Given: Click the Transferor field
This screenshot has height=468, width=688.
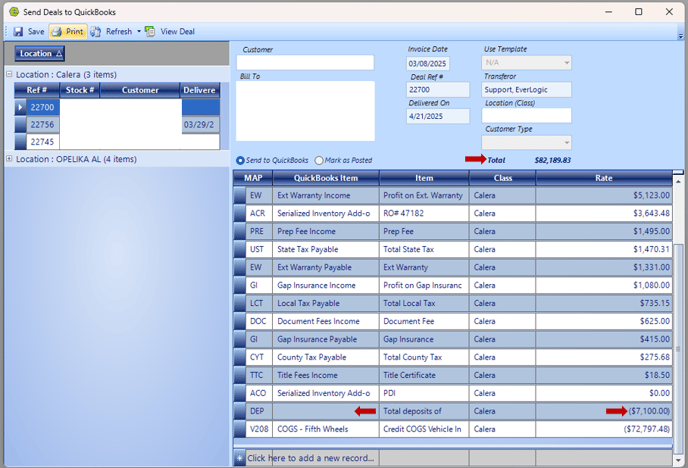Looking at the screenshot, I should (527, 89).
